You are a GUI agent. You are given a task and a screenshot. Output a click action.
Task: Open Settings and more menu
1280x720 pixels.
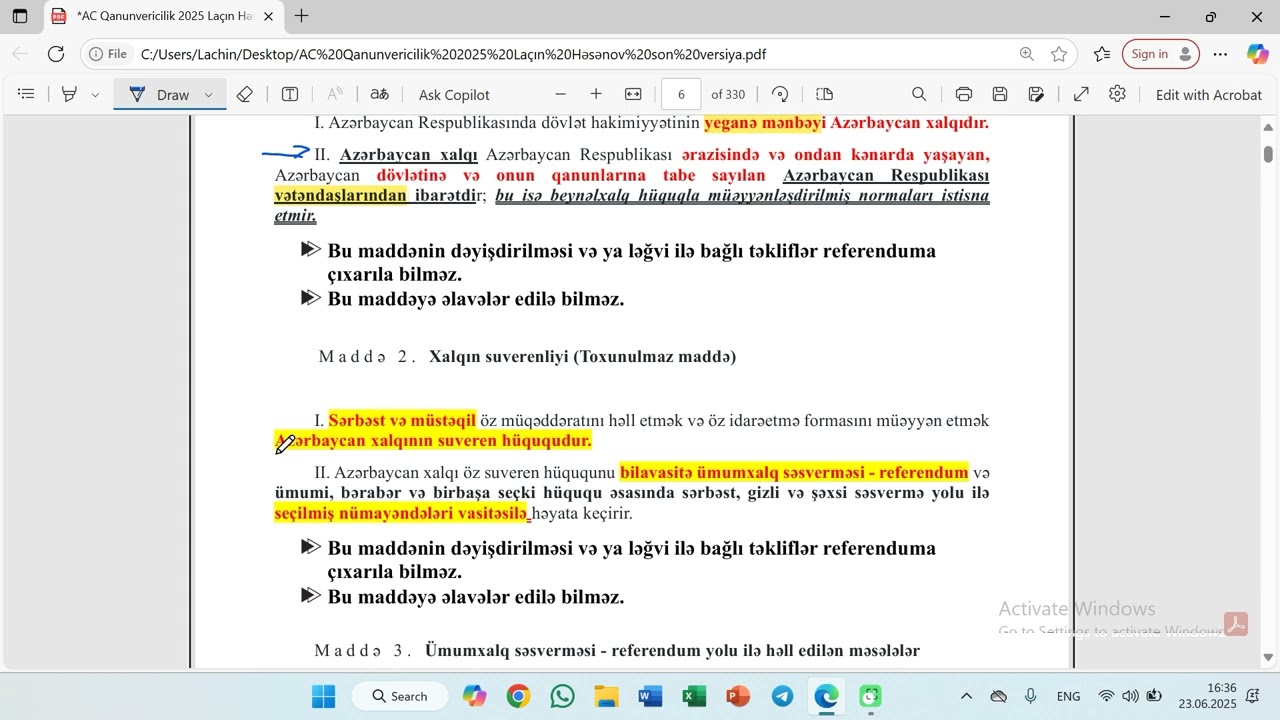pos(1220,54)
